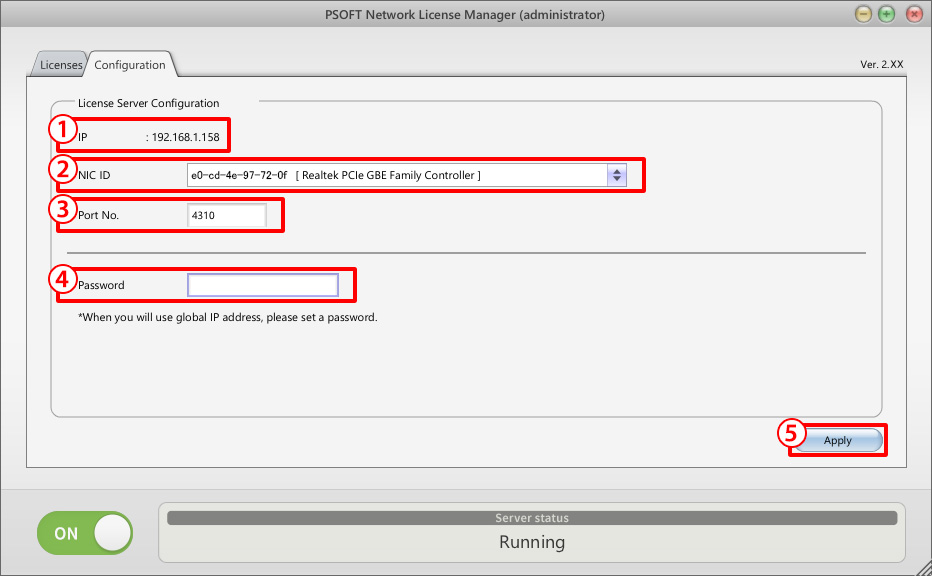Image resolution: width=932 pixels, height=576 pixels.
Task: Select the Configuration tab
Action: click(x=130, y=65)
